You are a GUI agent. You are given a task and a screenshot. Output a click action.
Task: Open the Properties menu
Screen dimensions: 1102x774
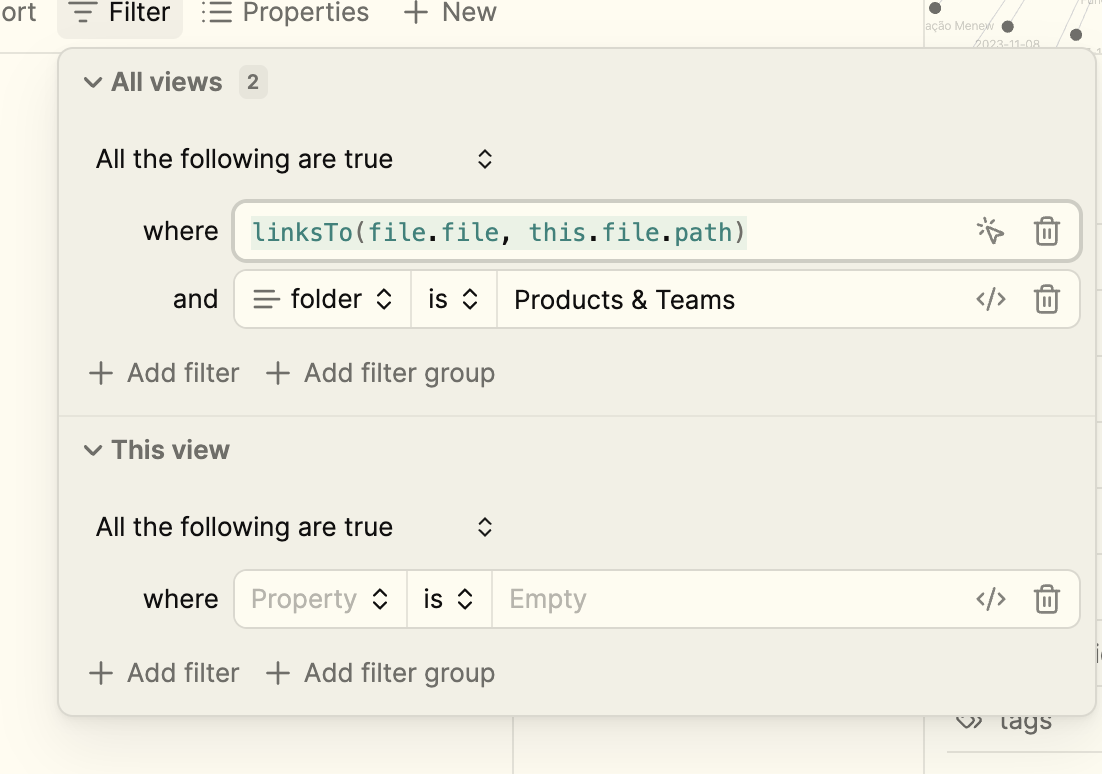pos(285,13)
